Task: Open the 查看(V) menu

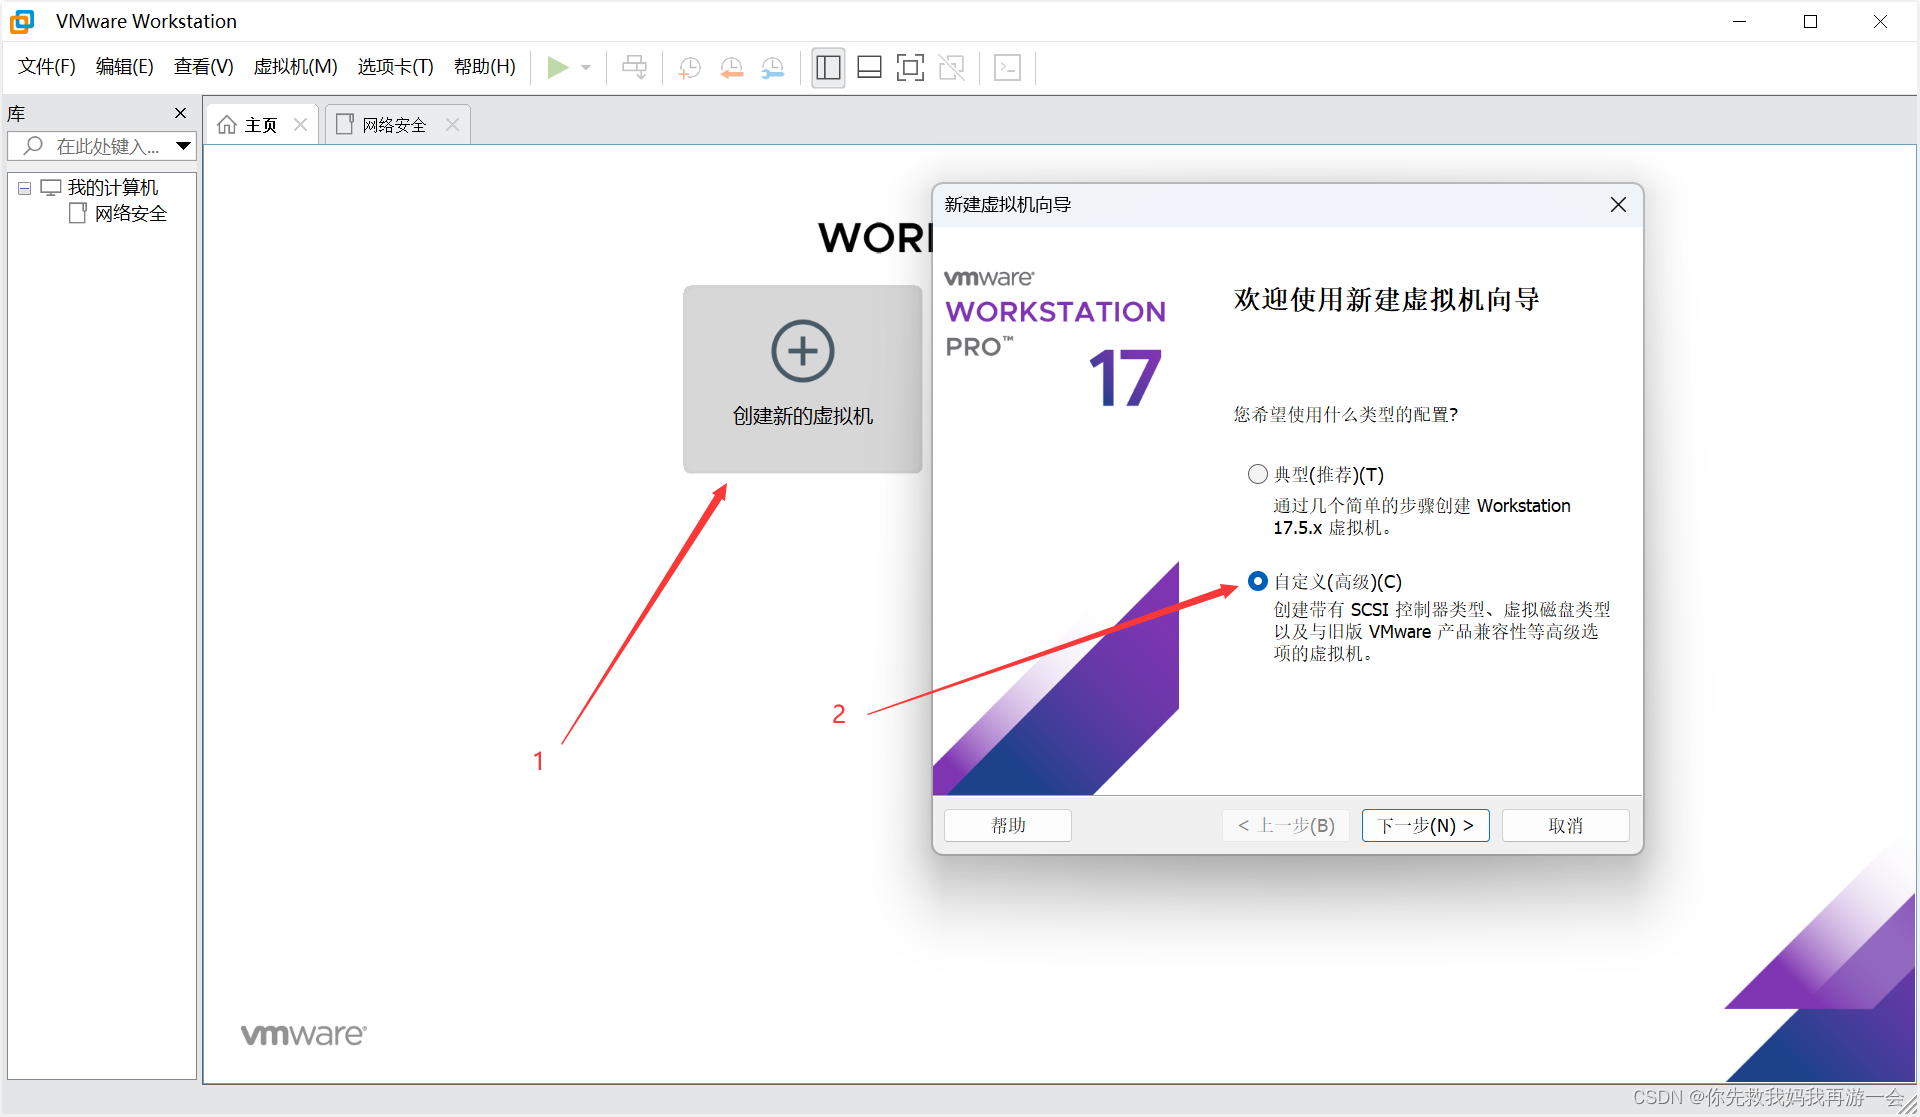Action: [204, 67]
